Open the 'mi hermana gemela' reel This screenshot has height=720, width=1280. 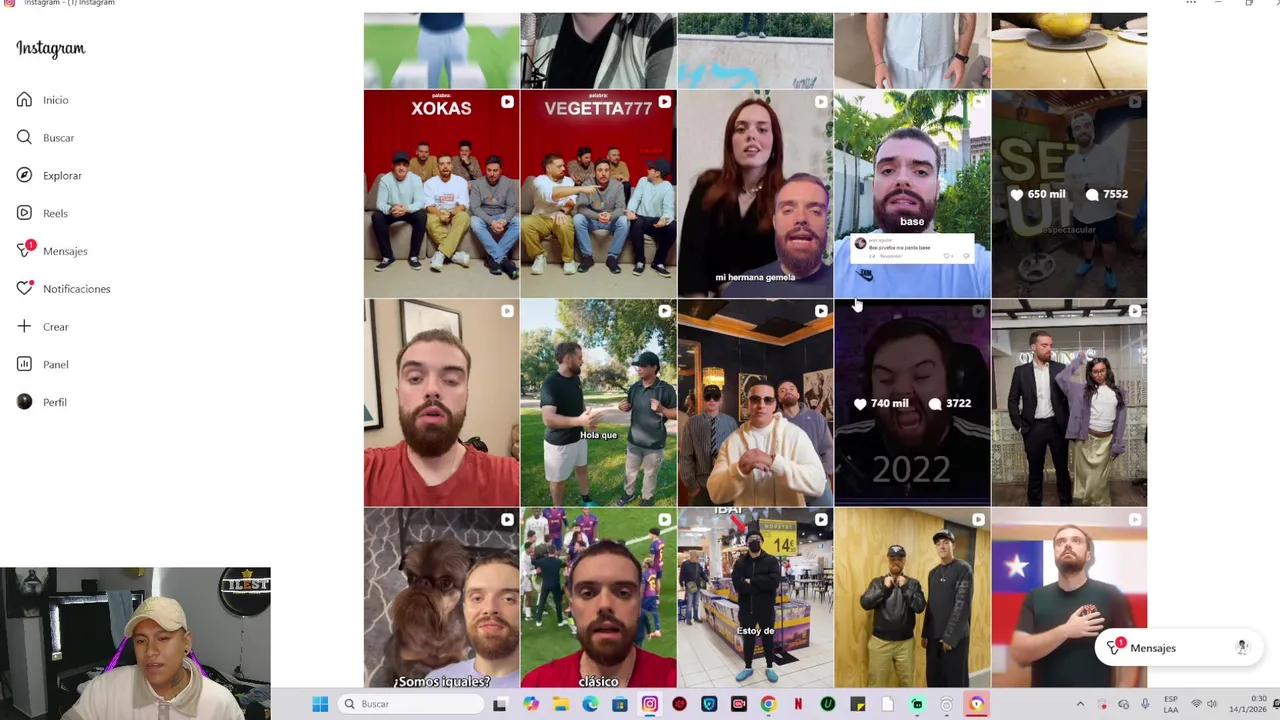point(755,194)
